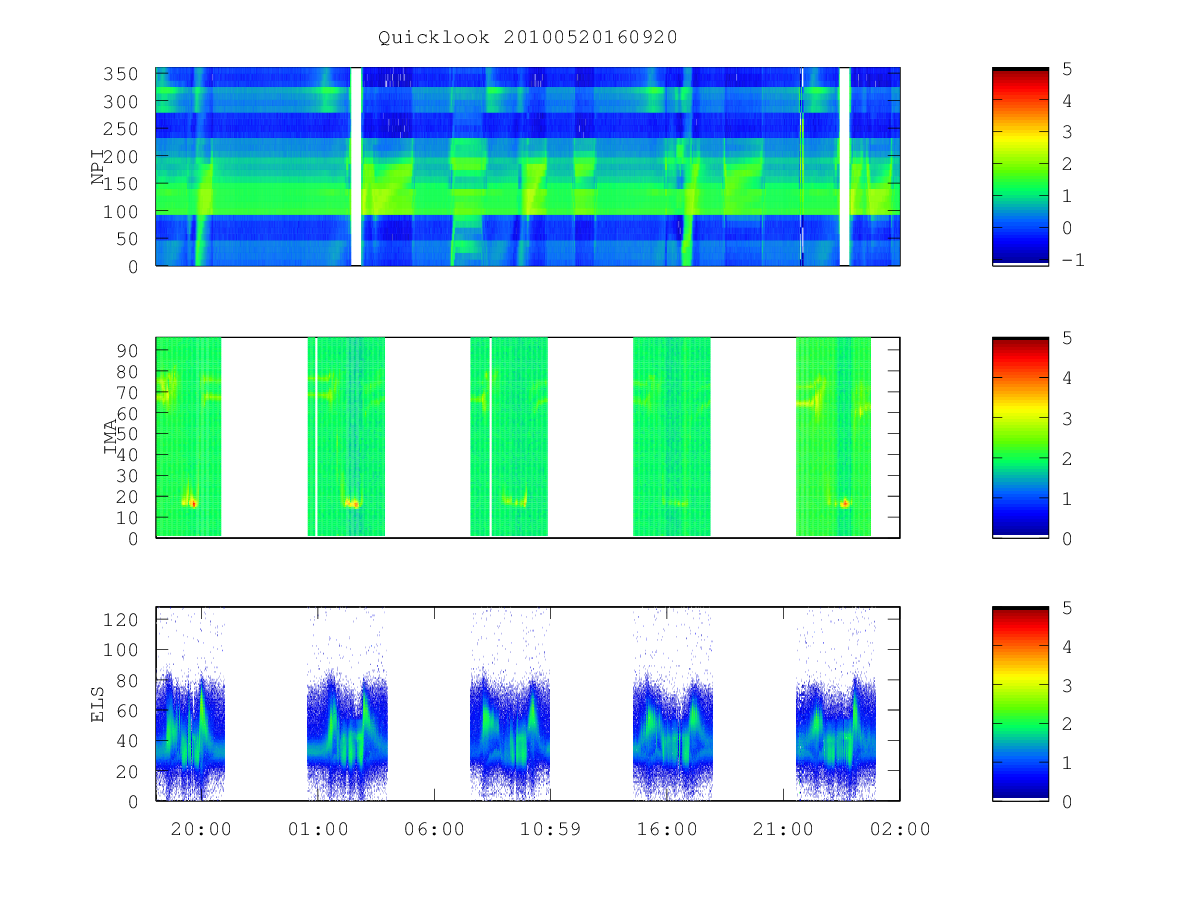Click the 06:00 time tick label
The width and height of the screenshot is (1200, 900).
tap(435, 828)
